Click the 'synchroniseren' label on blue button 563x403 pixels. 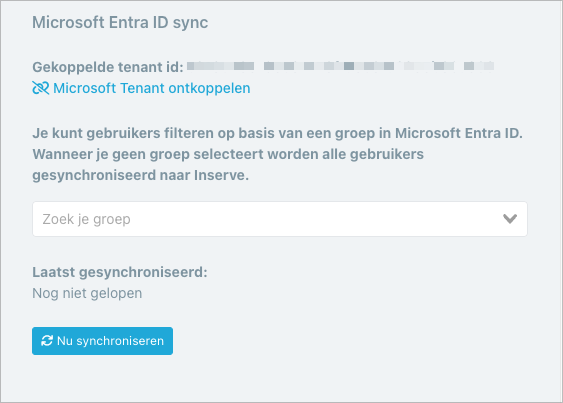pos(120,341)
